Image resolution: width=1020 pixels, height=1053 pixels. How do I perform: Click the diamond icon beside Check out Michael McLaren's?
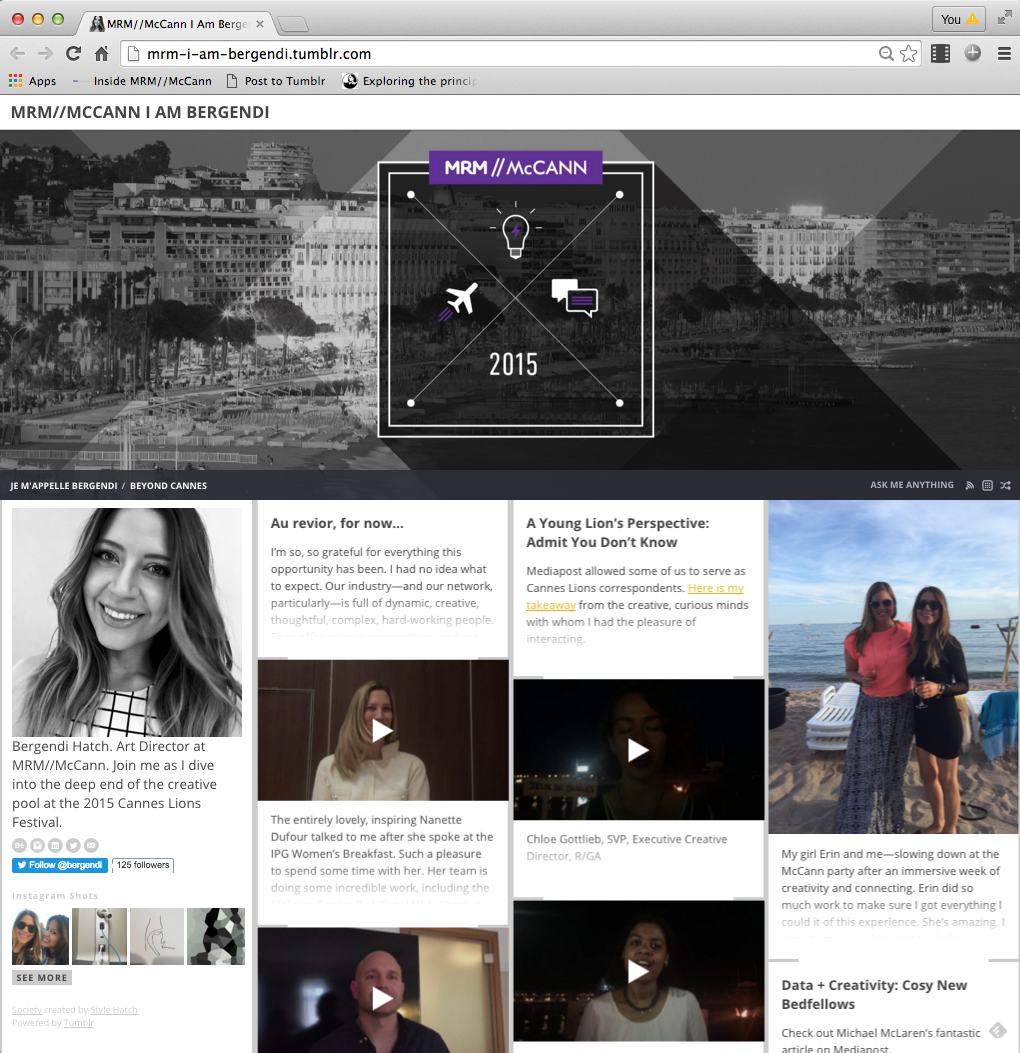[998, 1030]
